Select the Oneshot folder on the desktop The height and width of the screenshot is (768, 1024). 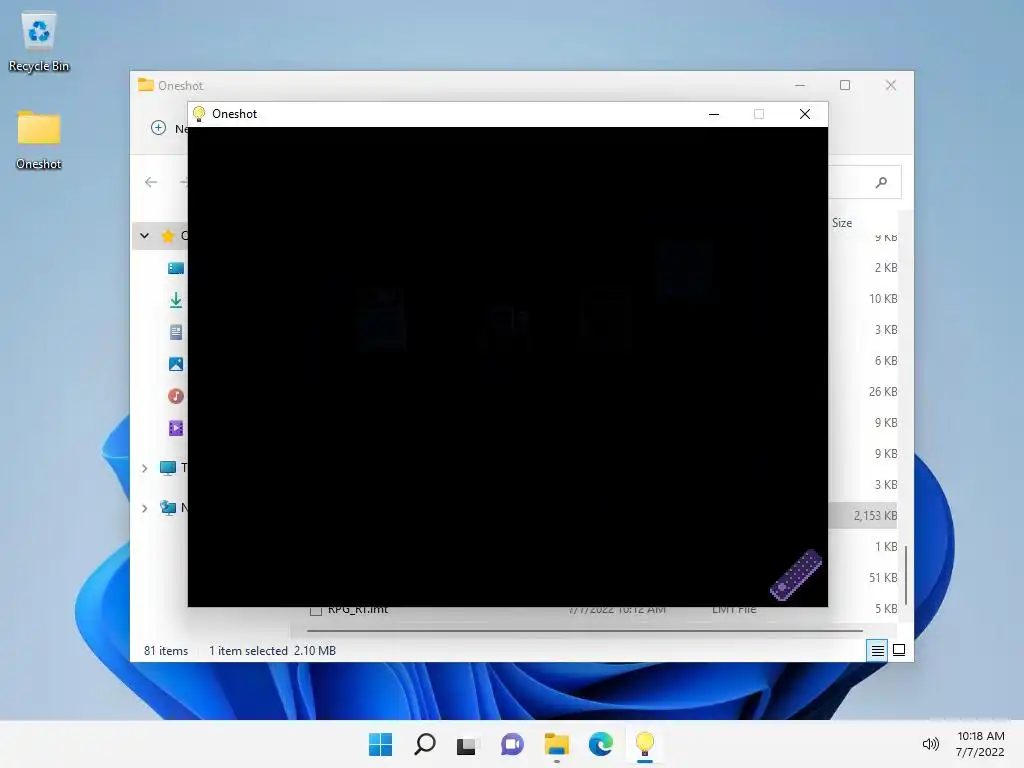39,139
